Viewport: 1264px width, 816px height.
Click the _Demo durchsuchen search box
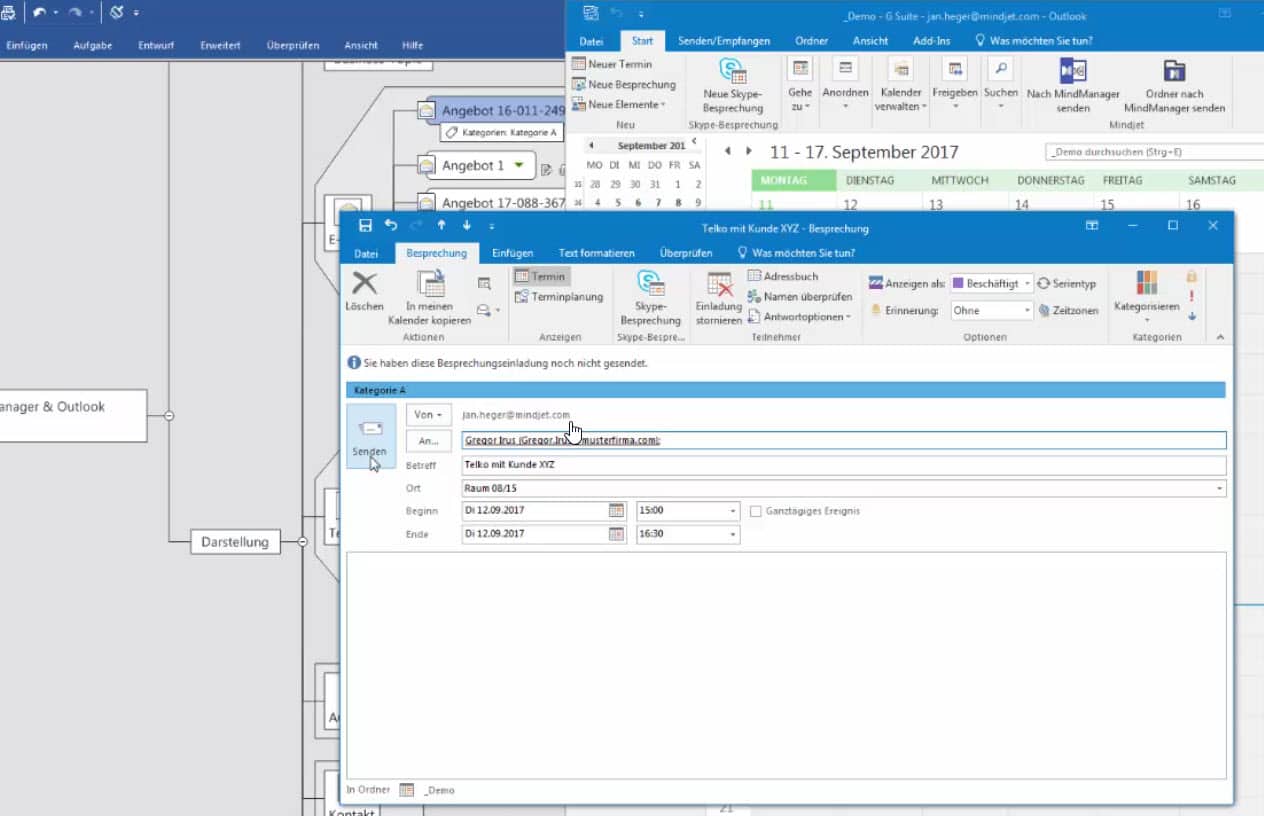(1154, 152)
